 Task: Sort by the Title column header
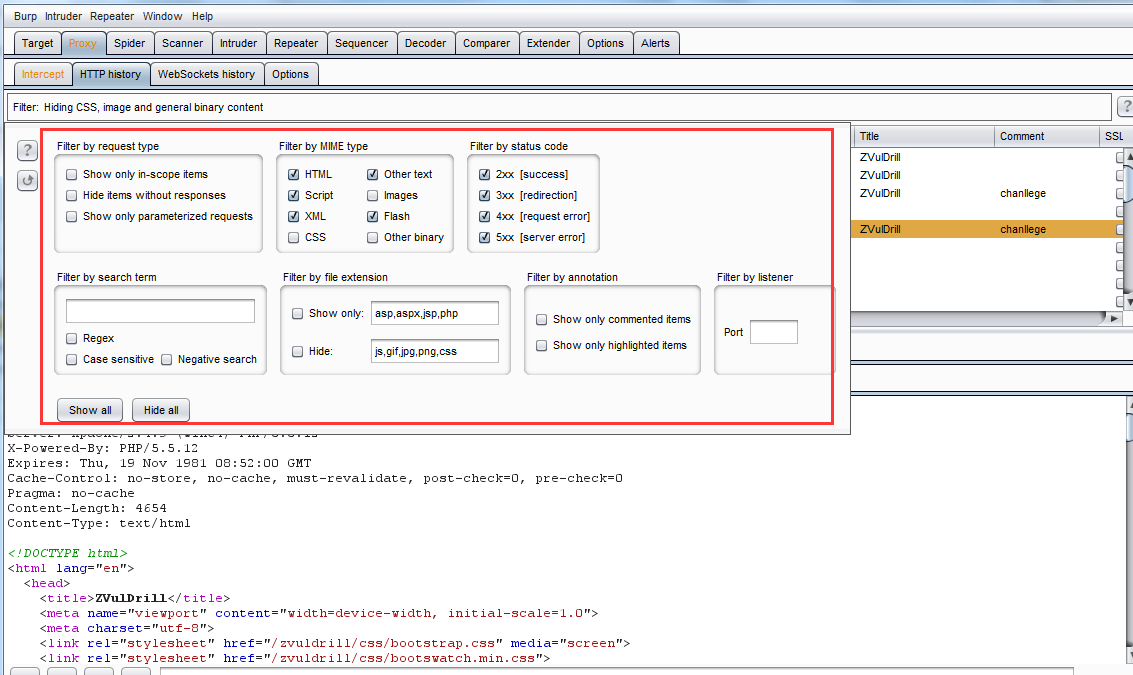(923, 136)
